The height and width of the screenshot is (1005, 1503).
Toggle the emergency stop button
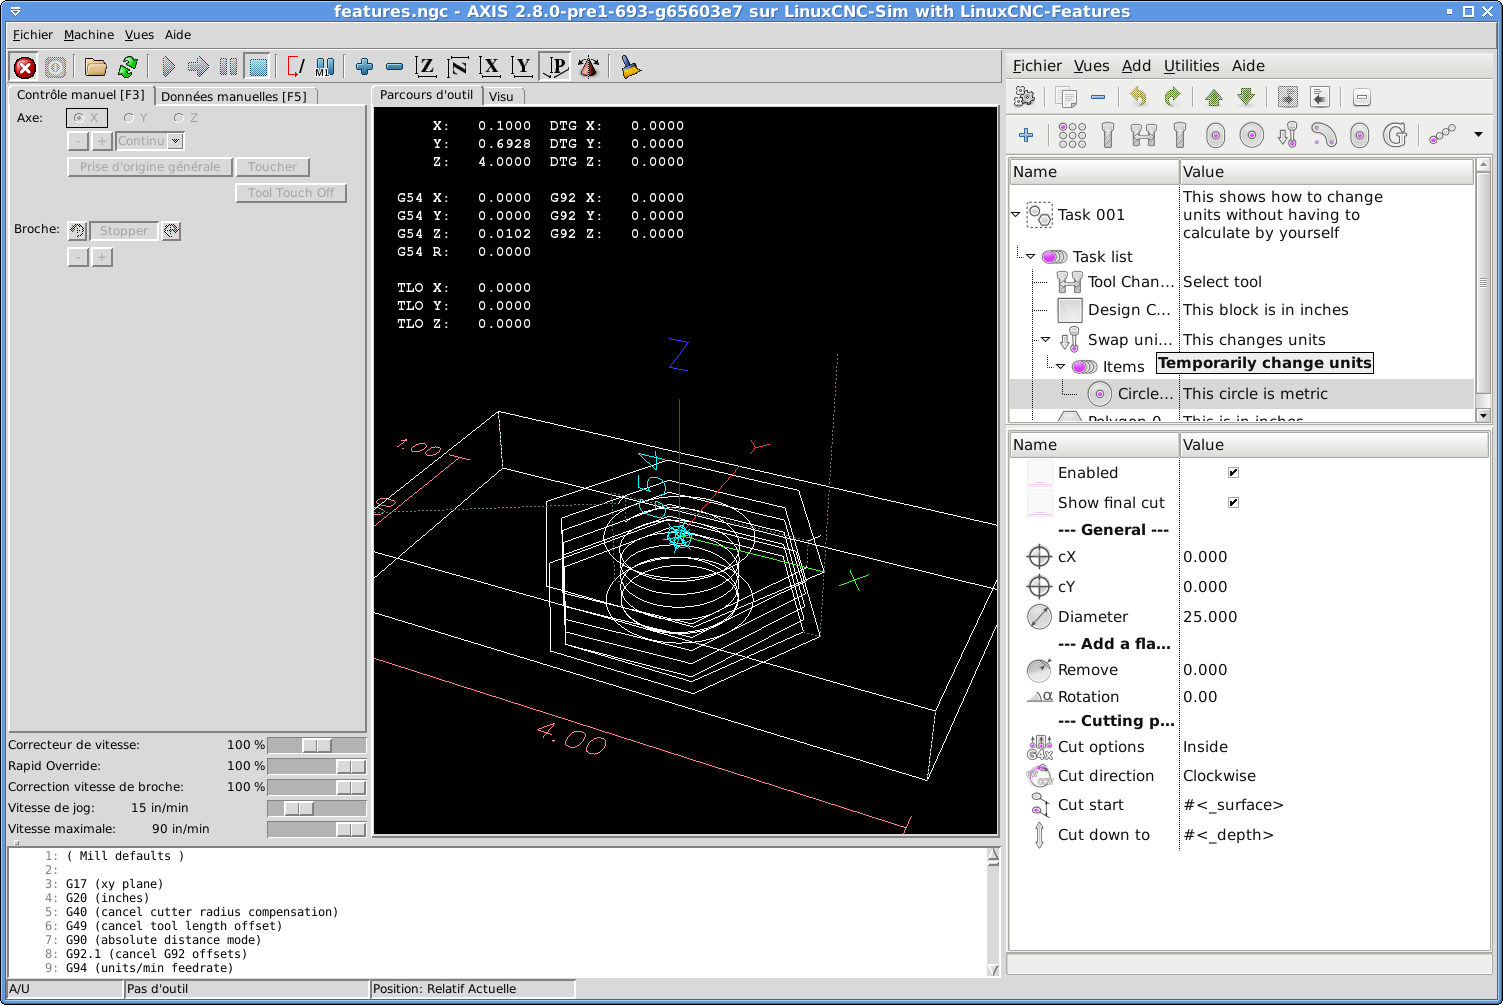pyautogui.click(x=25, y=67)
